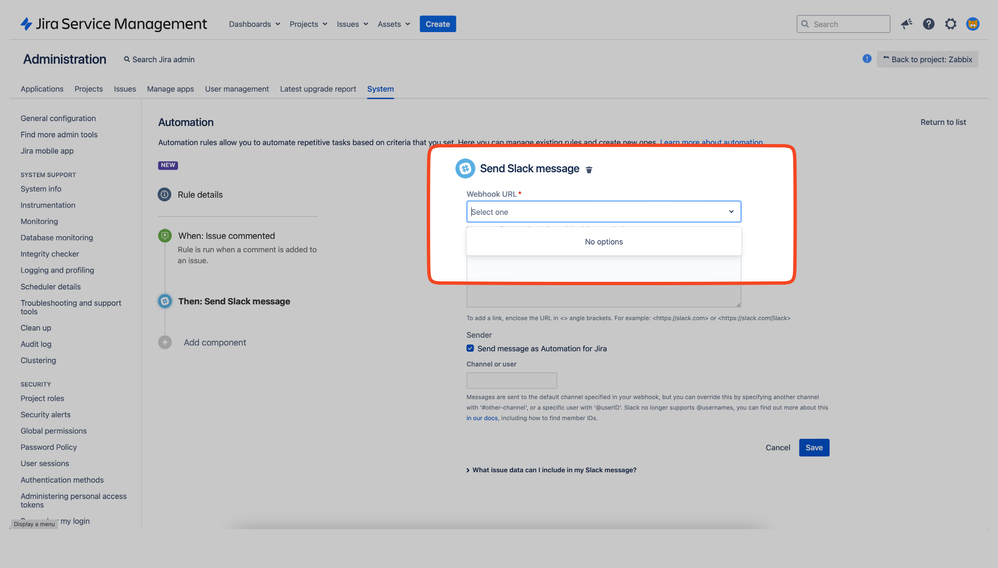Screen dimensions: 998x568
Task: Open Authentication methods in sidebar
Action: point(62,480)
